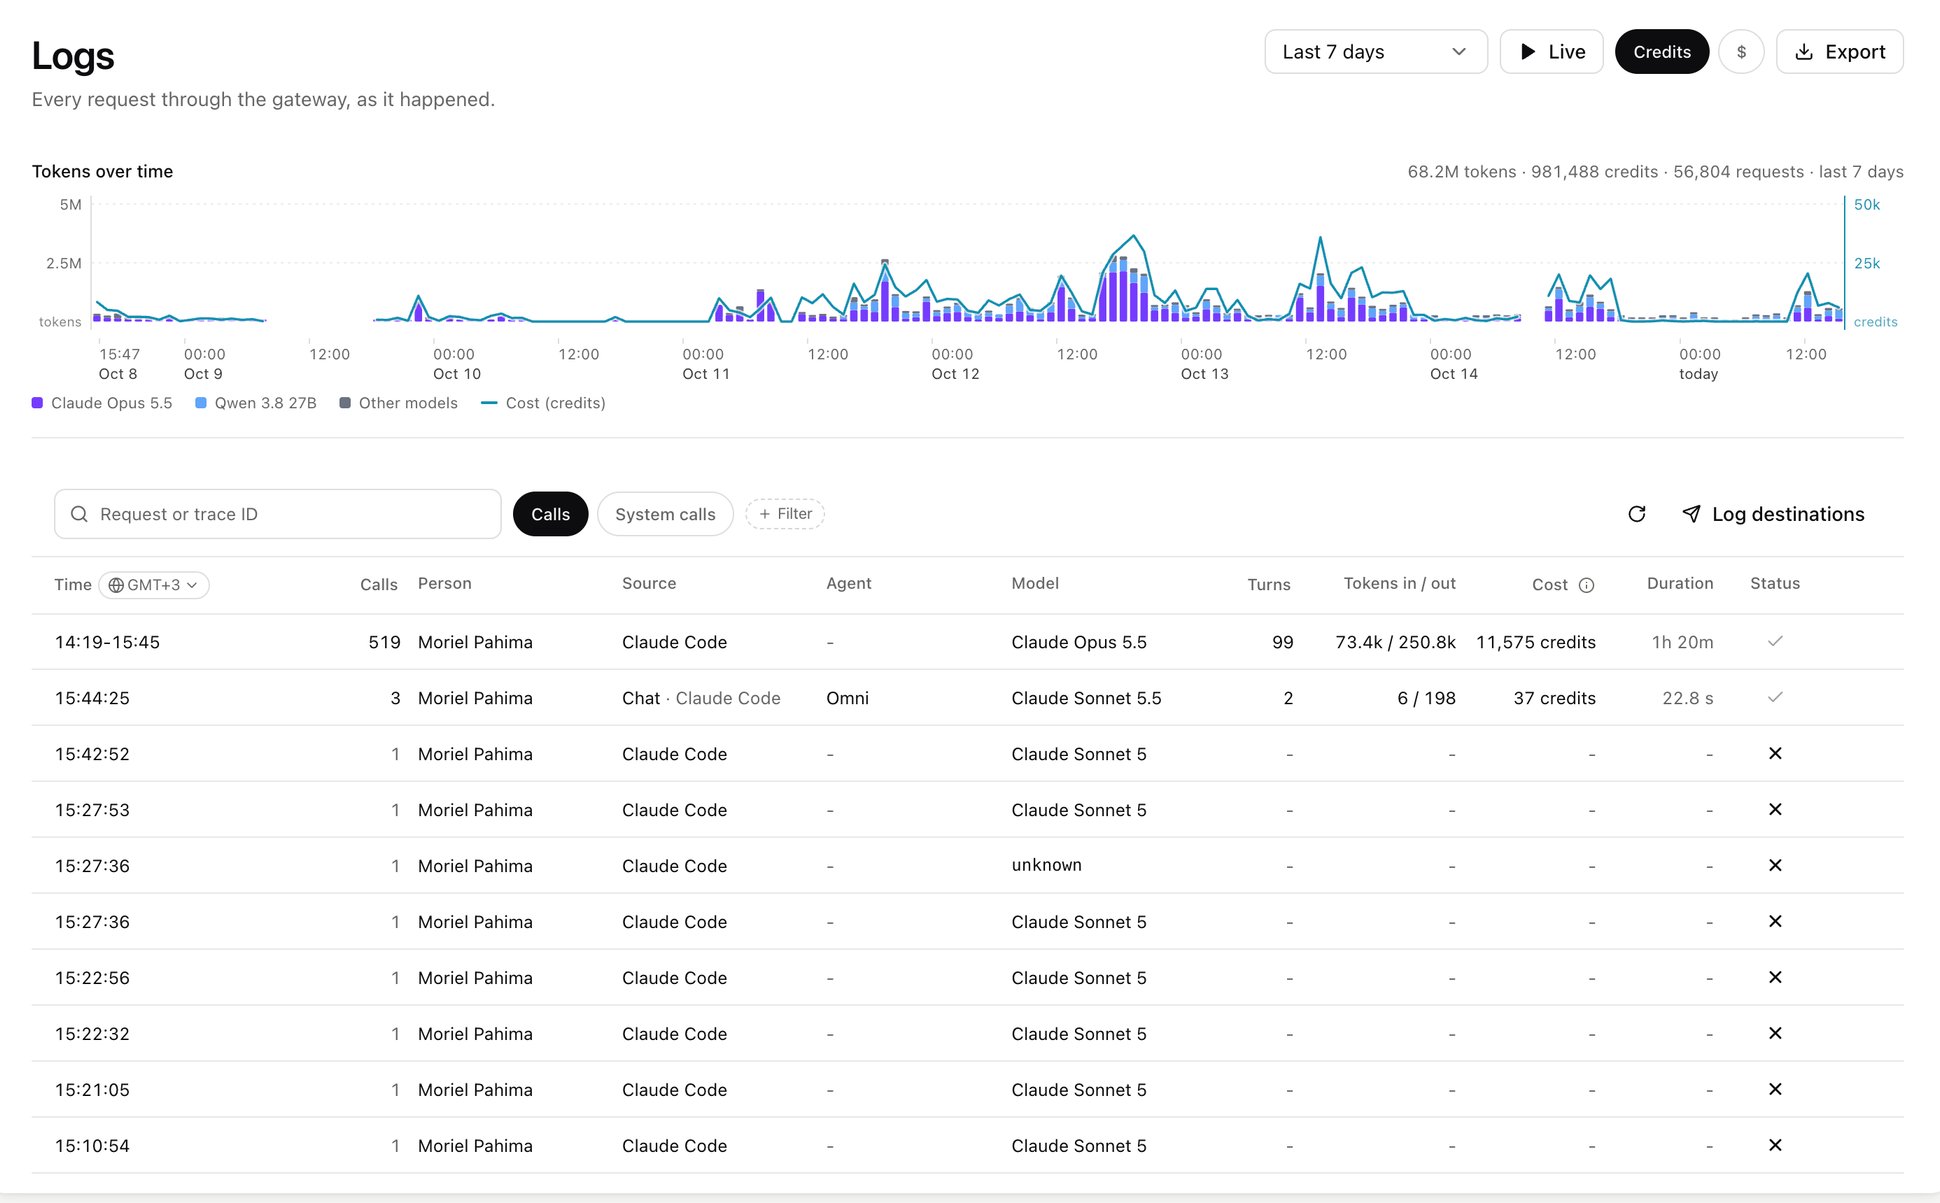Image resolution: width=1940 pixels, height=1203 pixels.
Task: Click the Omni agent cell
Action: tap(847, 698)
